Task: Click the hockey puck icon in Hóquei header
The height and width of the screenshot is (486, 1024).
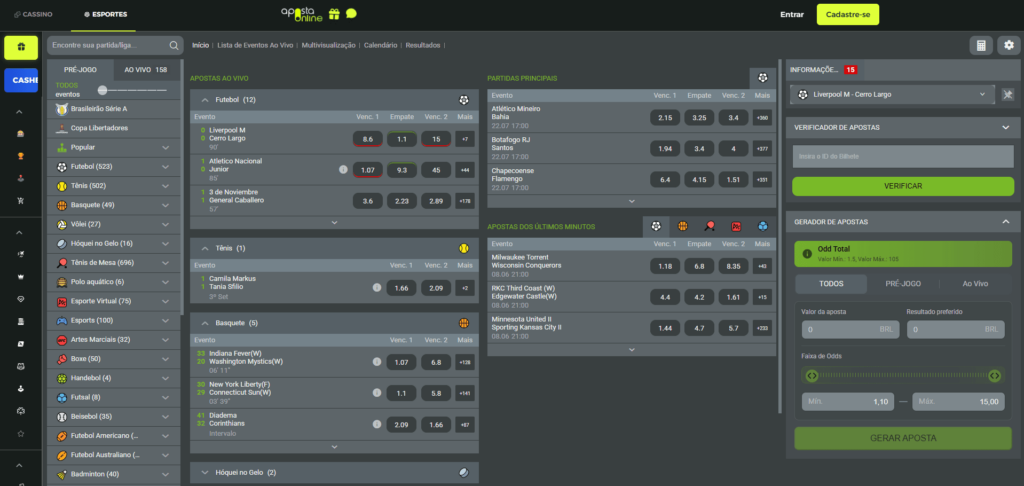Action: click(464, 472)
